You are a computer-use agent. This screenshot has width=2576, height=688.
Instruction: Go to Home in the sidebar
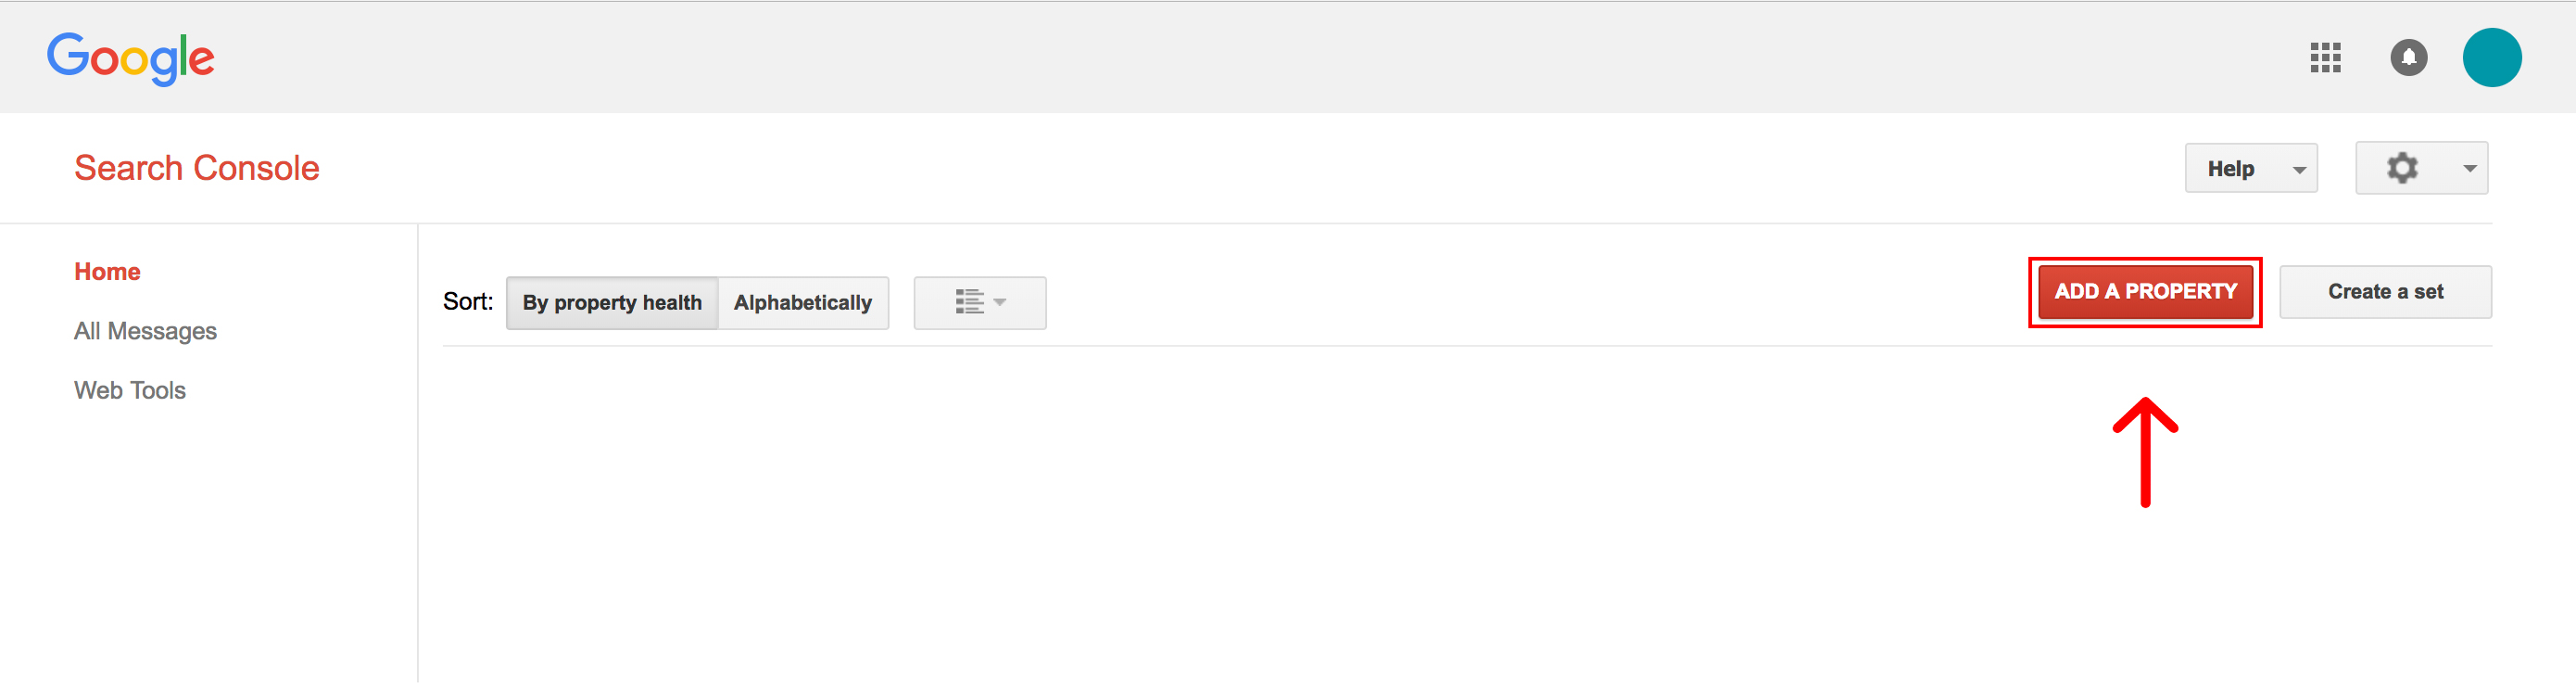point(107,272)
